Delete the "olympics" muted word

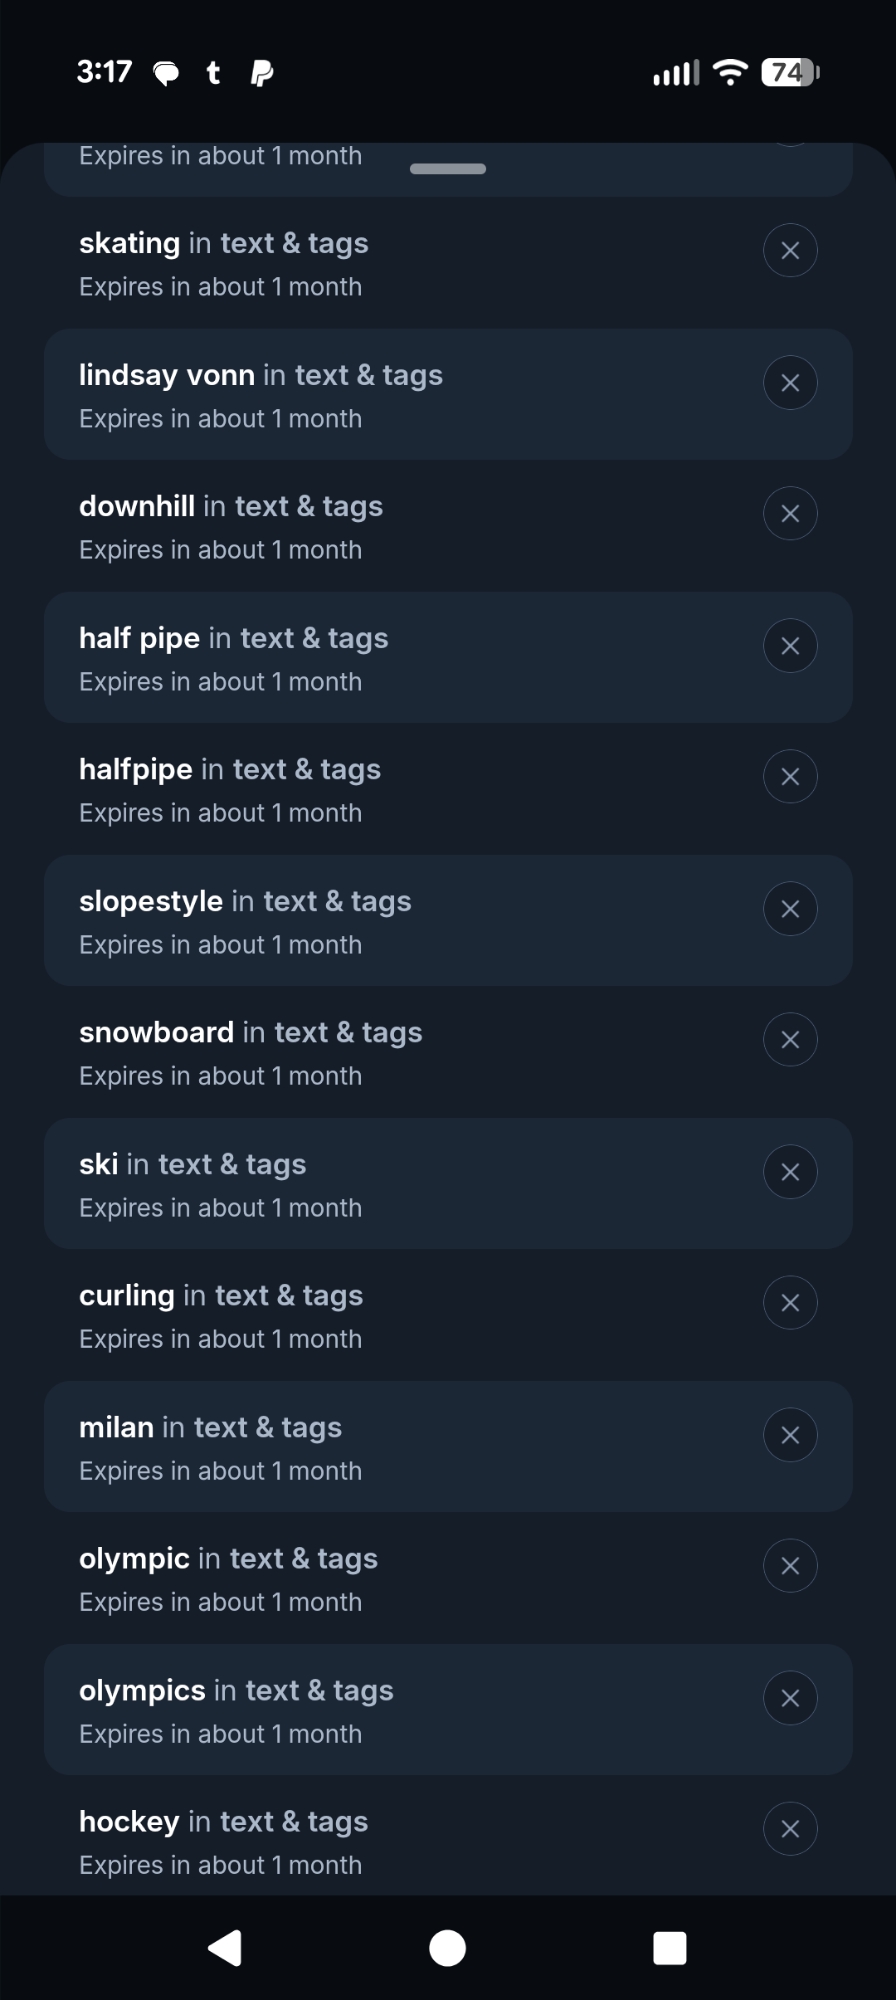[790, 1698]
